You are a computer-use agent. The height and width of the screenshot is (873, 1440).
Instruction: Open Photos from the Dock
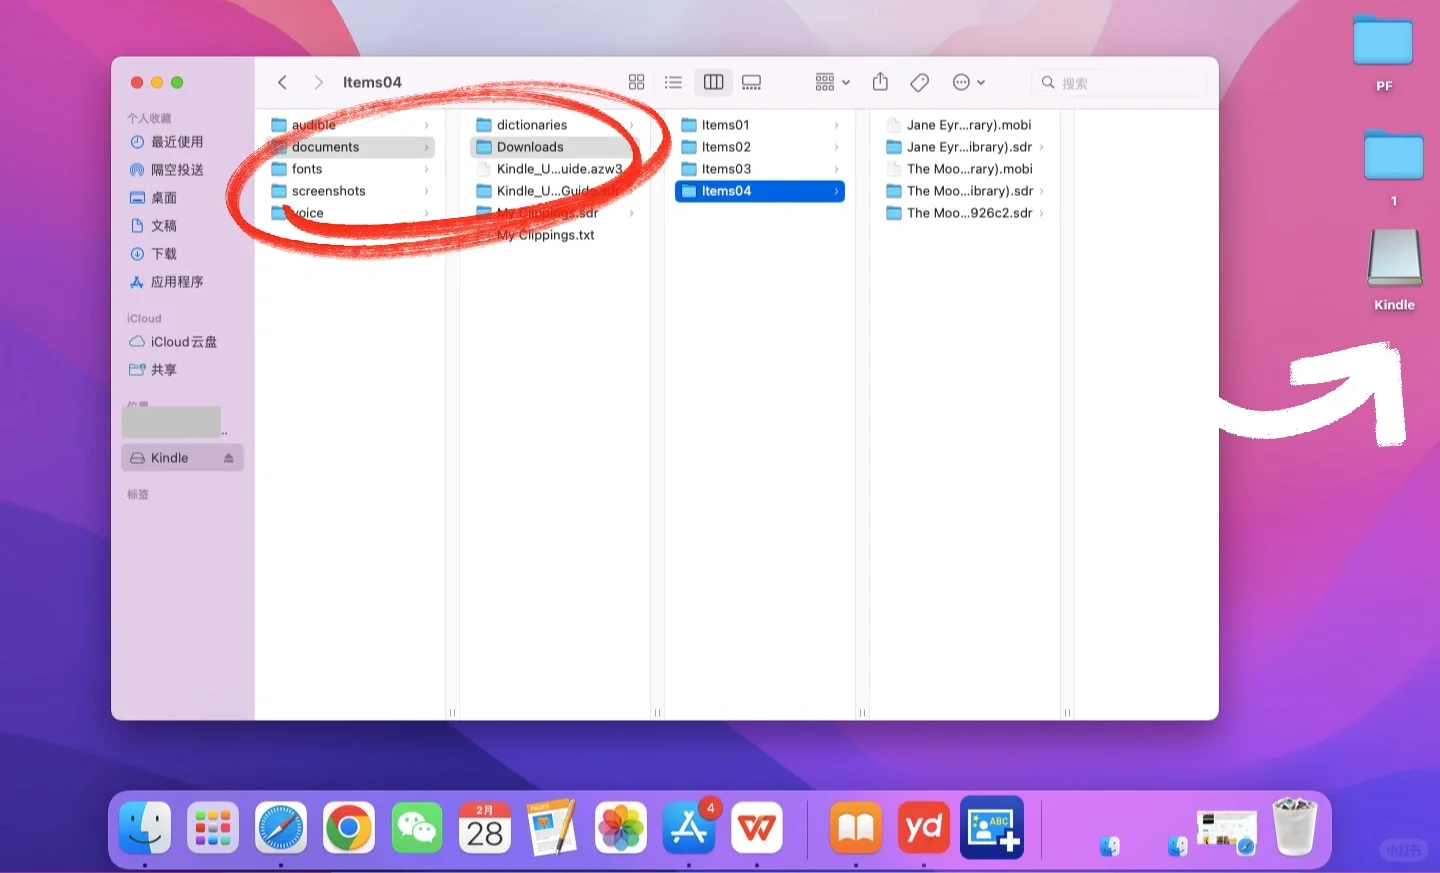(621, 828)
